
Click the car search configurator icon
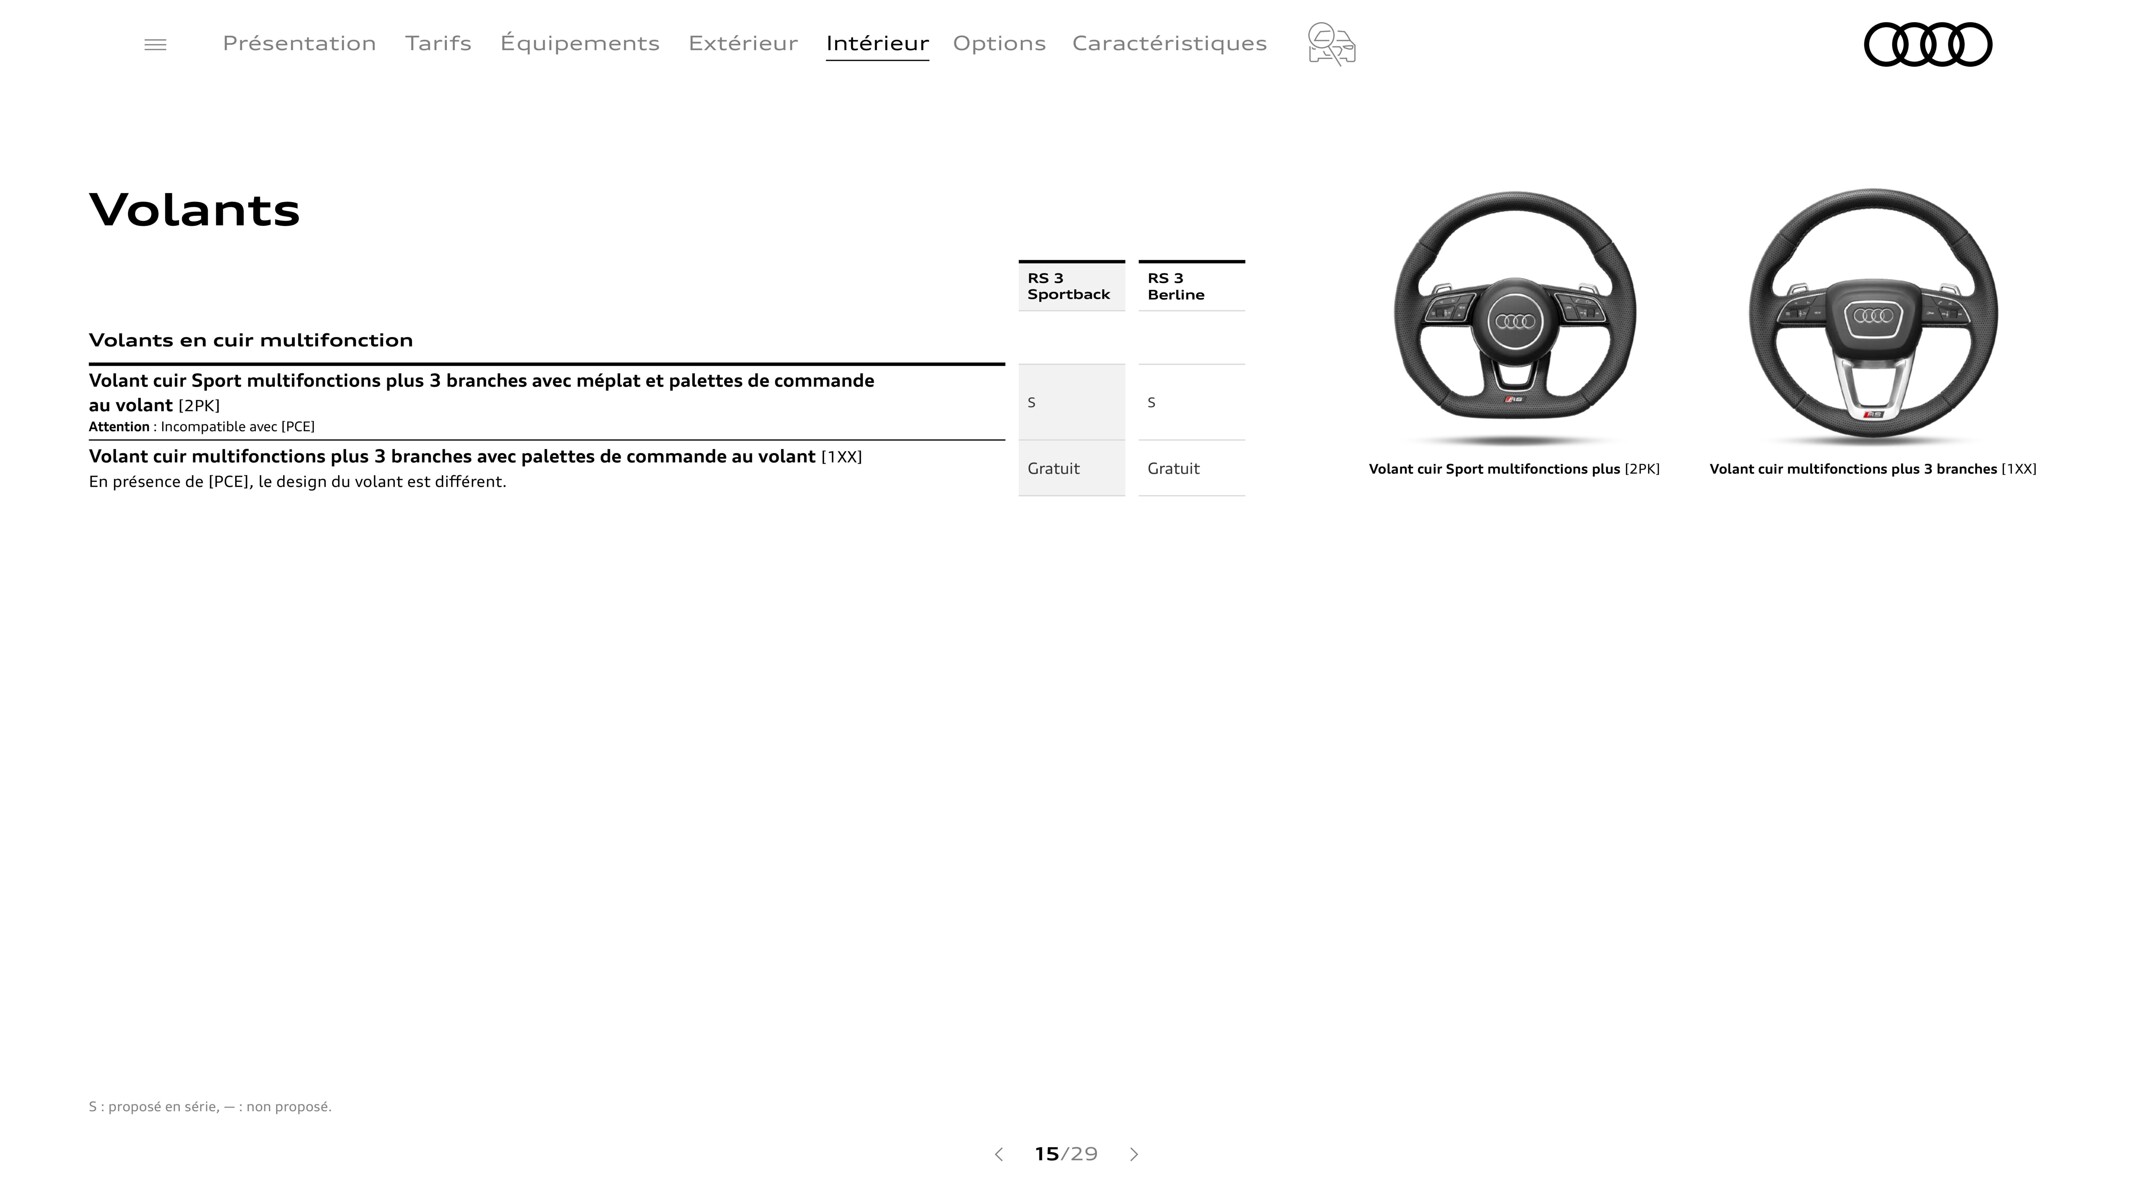[1331, 44]
